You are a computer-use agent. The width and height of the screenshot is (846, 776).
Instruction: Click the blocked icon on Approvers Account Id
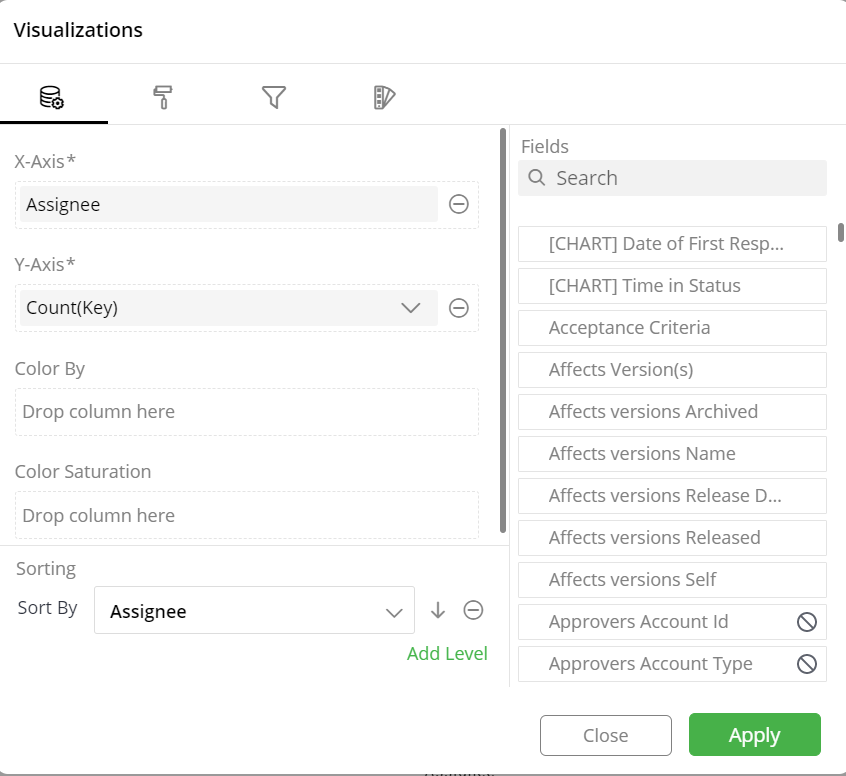(807, 622)
